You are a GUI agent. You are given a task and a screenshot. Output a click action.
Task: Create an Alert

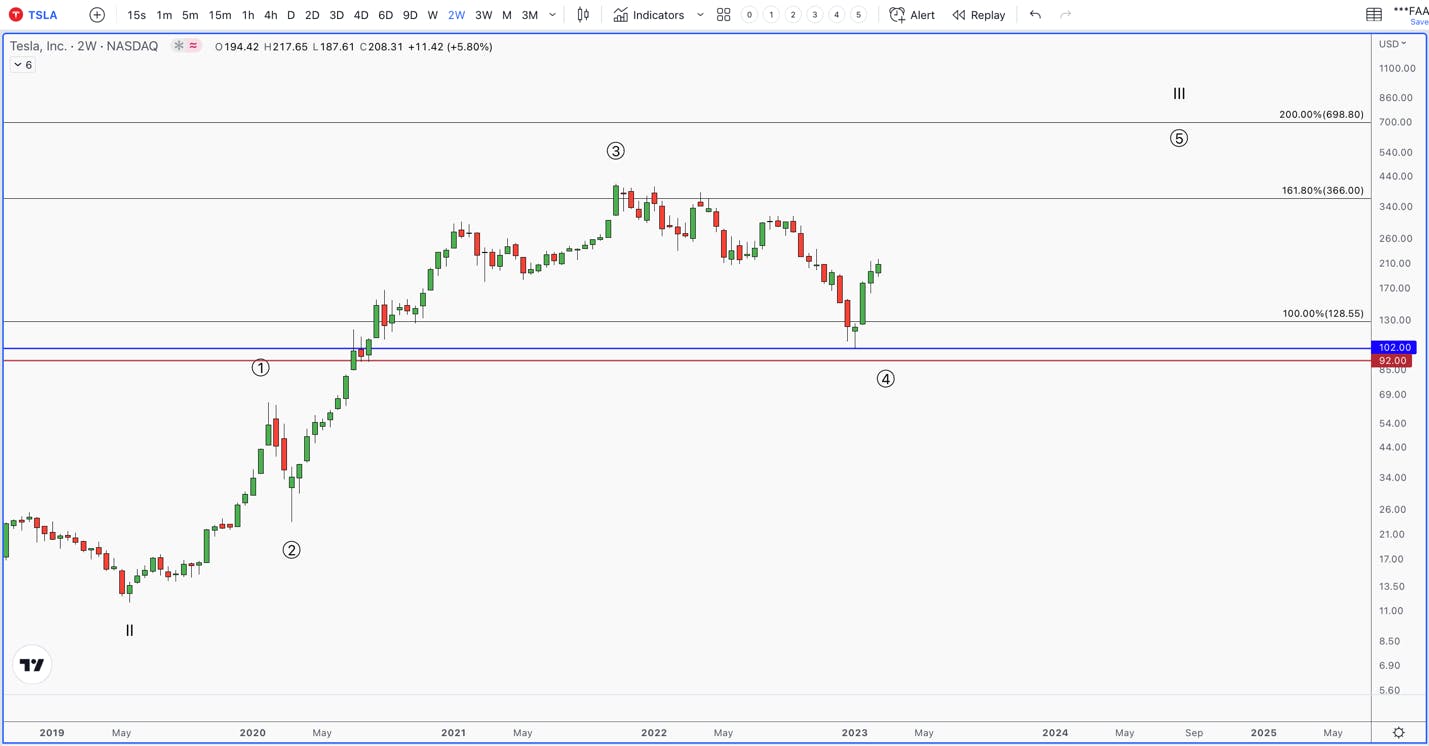point(912,15)
